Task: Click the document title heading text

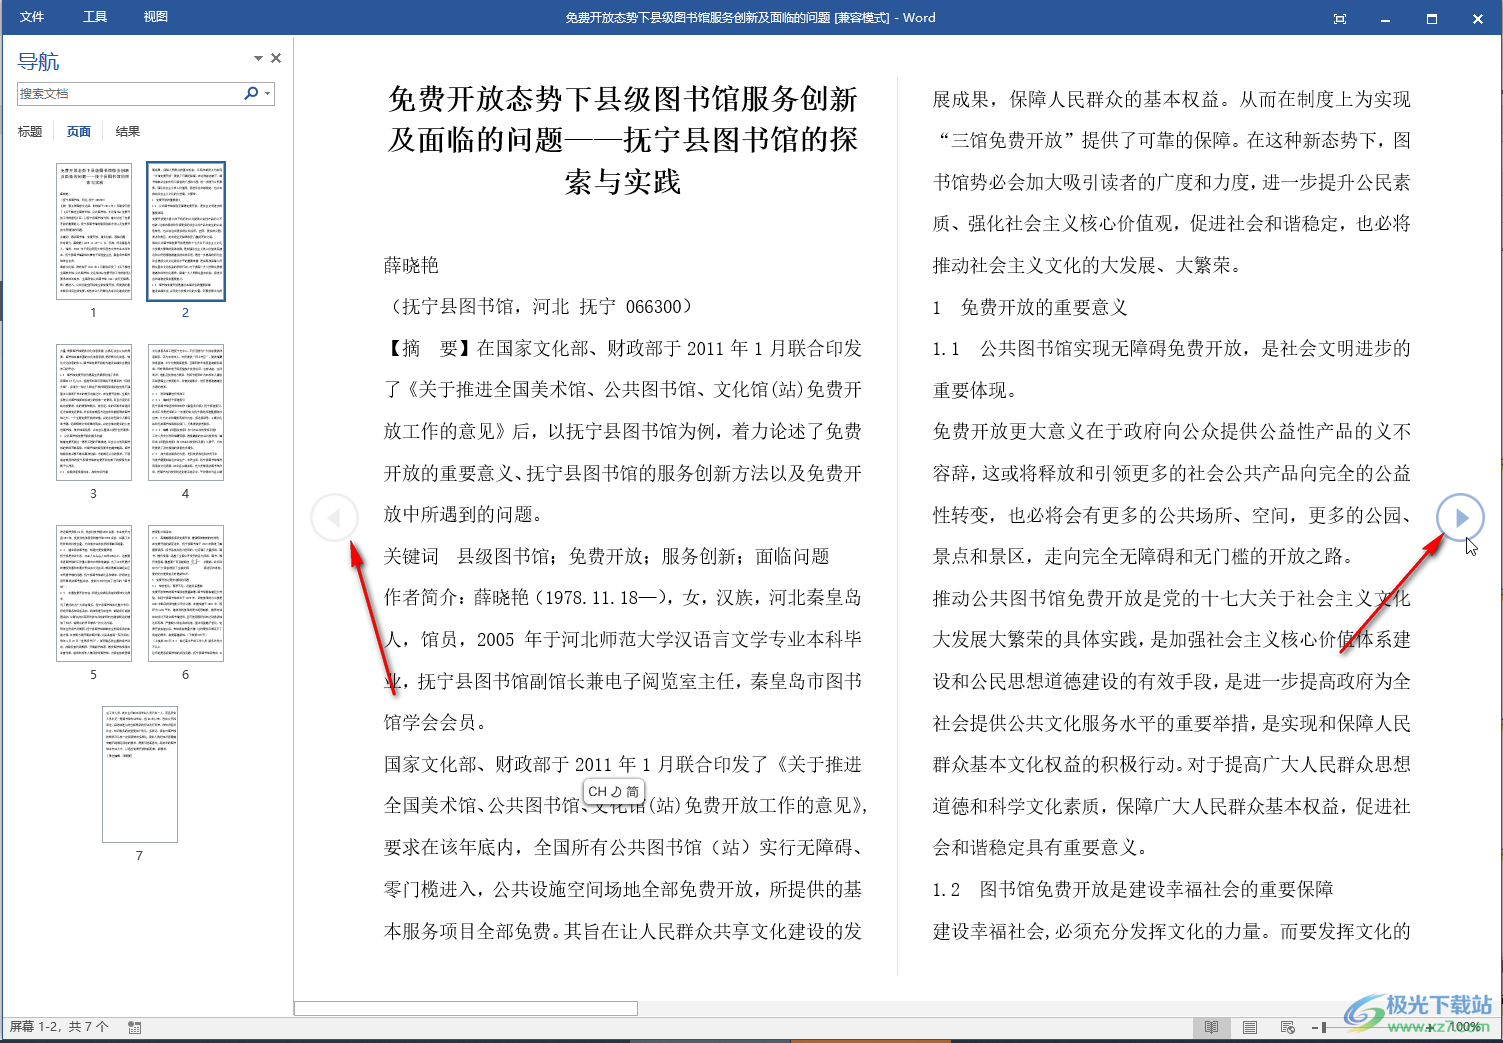Action: pos(622,140)
